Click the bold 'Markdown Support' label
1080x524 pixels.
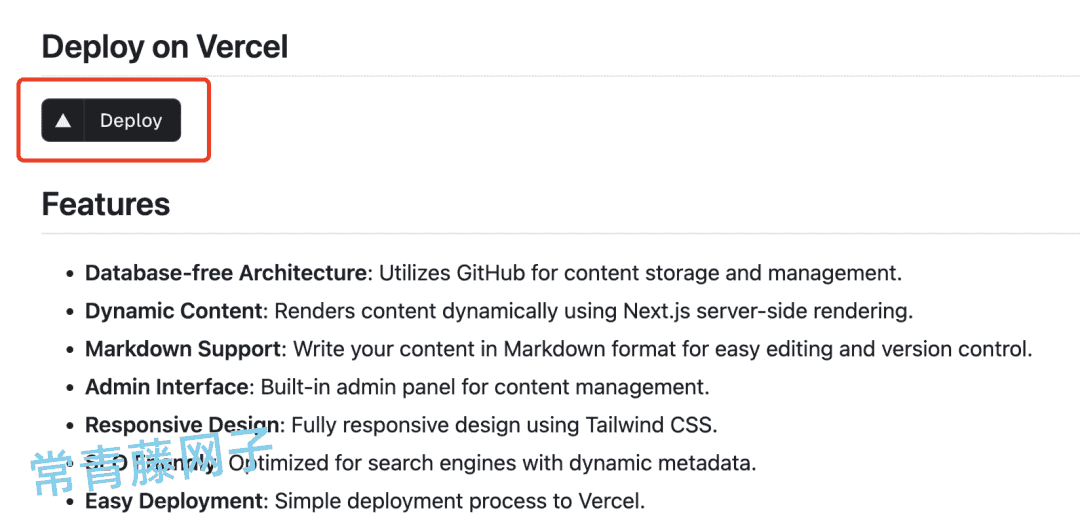click(184, 349)
